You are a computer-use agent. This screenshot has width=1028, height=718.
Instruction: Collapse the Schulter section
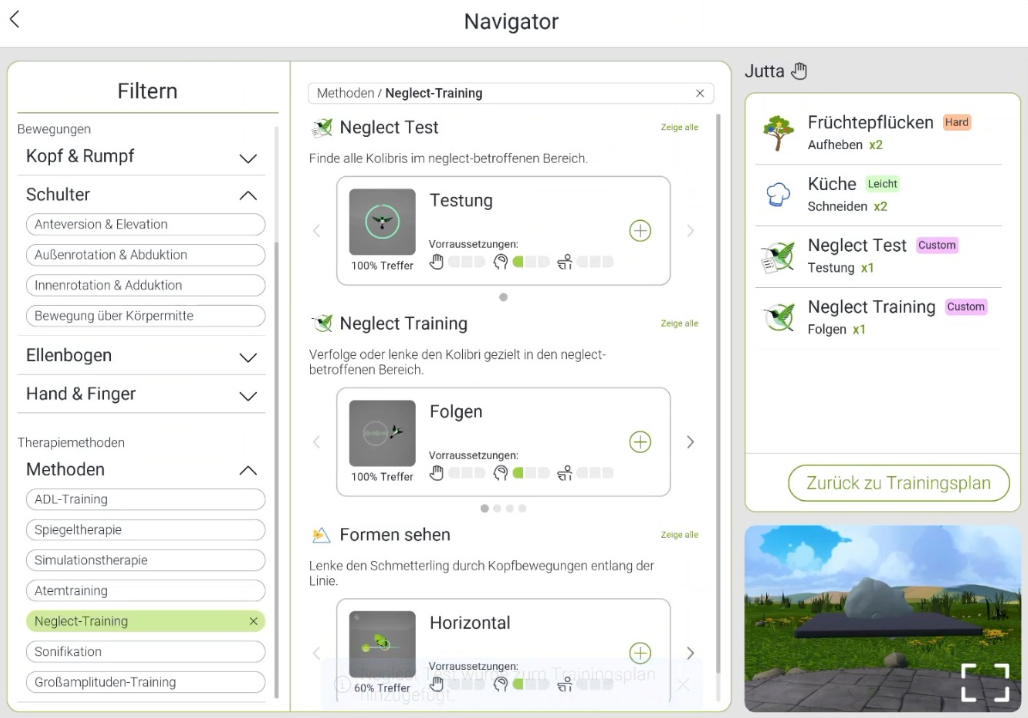[x=248, y=196]
